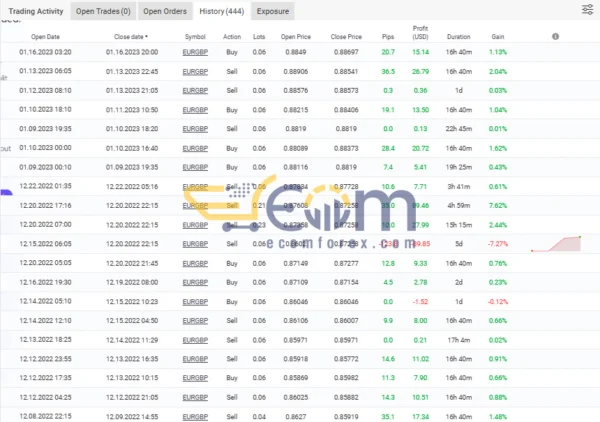The height and width of the screenshot is (422, 600).
Task: Select profit value 26.79
Action: tap(420, 72)
